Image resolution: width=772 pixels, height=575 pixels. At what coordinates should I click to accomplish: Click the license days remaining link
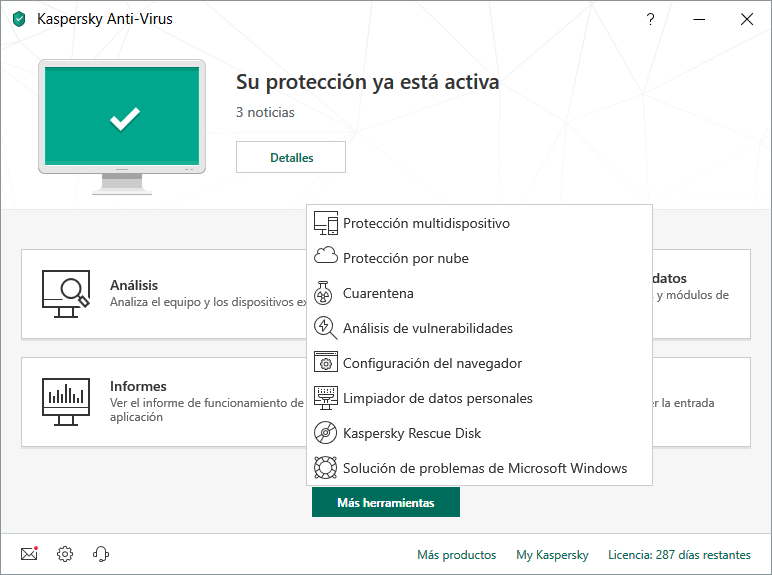point(679,555)
